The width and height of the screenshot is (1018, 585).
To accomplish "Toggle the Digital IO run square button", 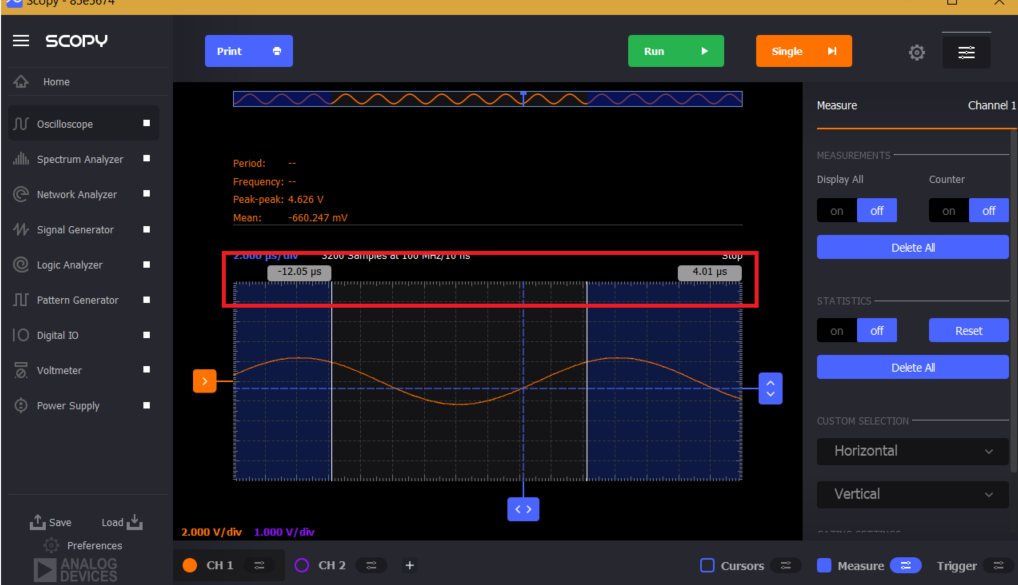I will [146, 334].
